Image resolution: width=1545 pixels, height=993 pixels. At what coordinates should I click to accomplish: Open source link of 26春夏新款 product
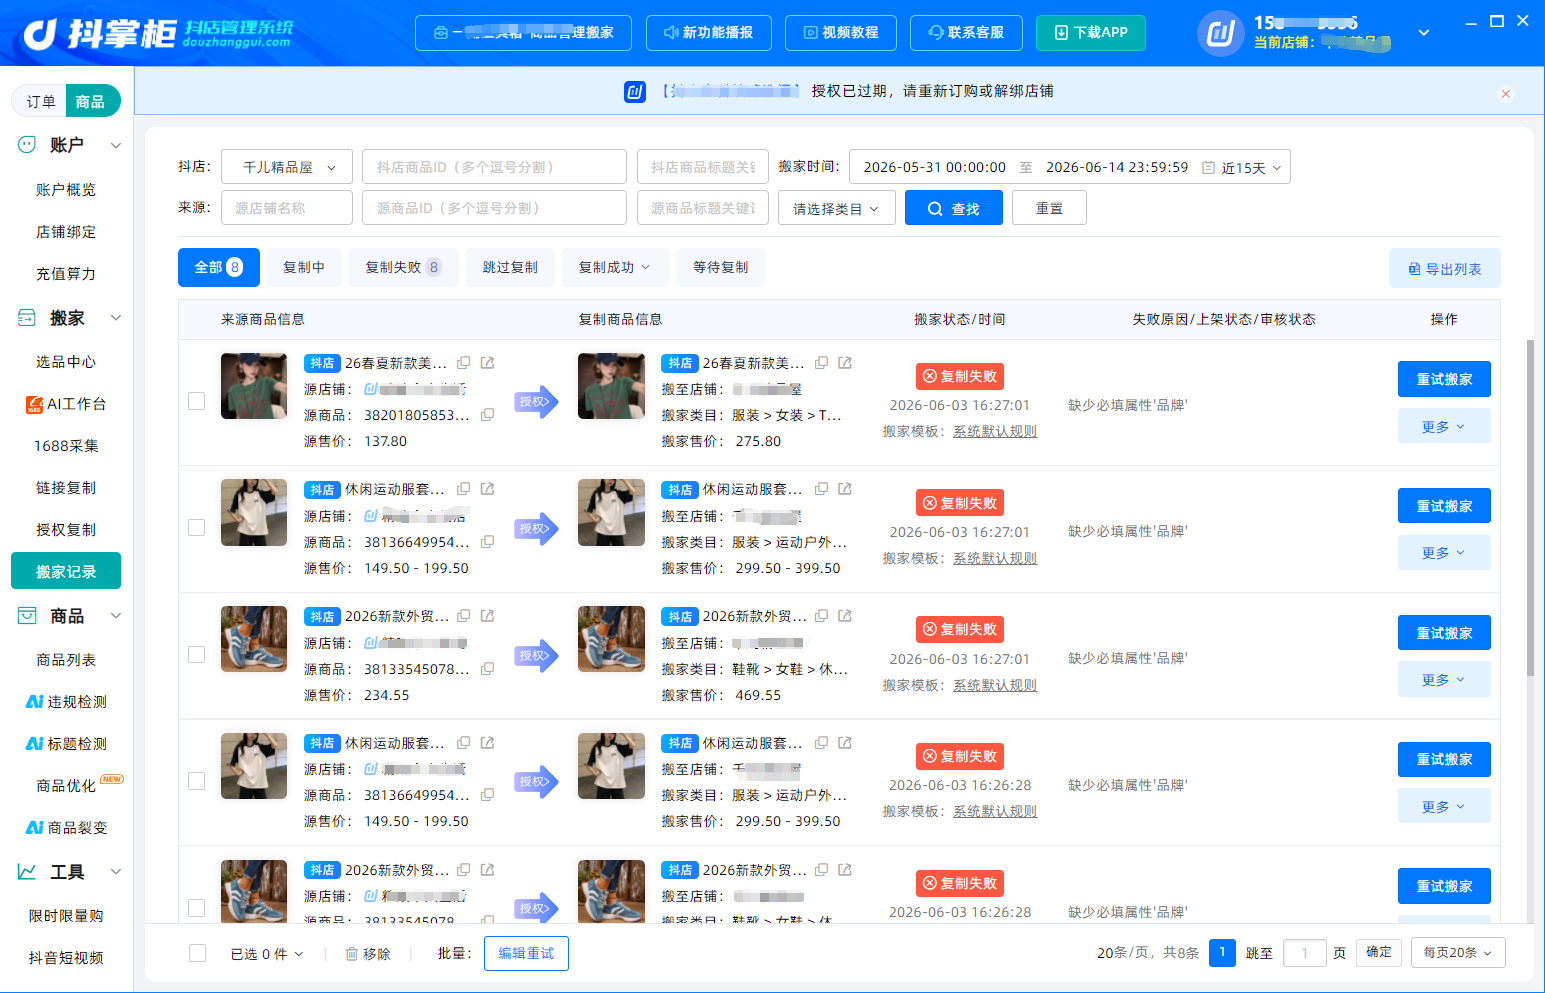488,363
